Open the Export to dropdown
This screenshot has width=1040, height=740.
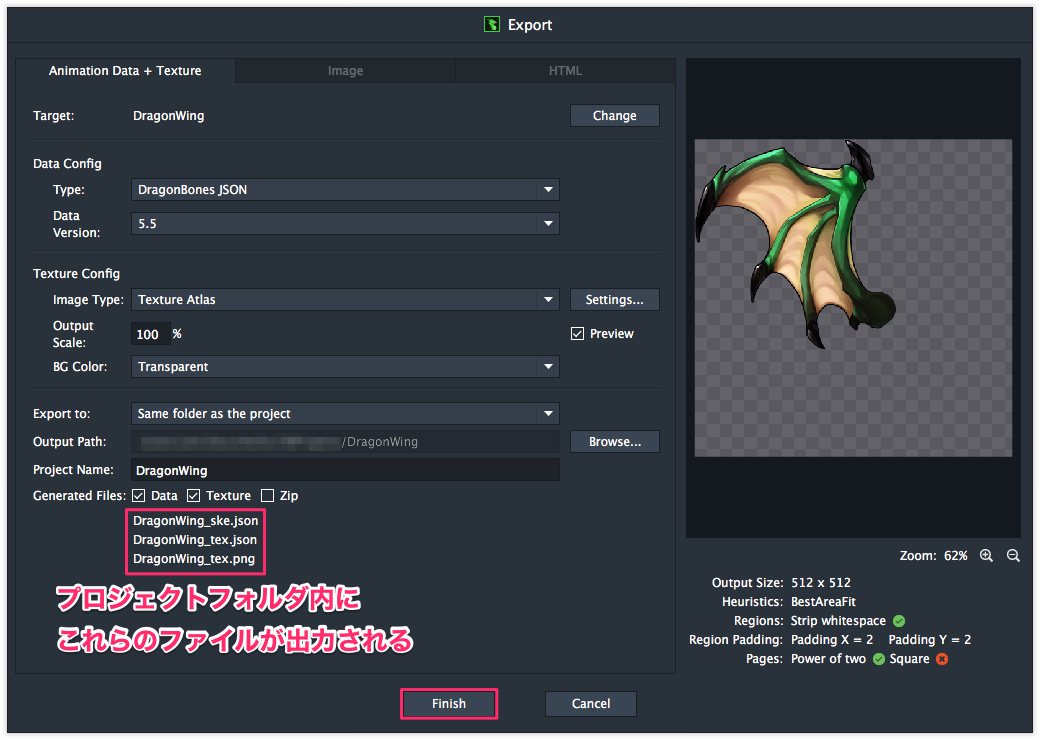pos(345,414)
